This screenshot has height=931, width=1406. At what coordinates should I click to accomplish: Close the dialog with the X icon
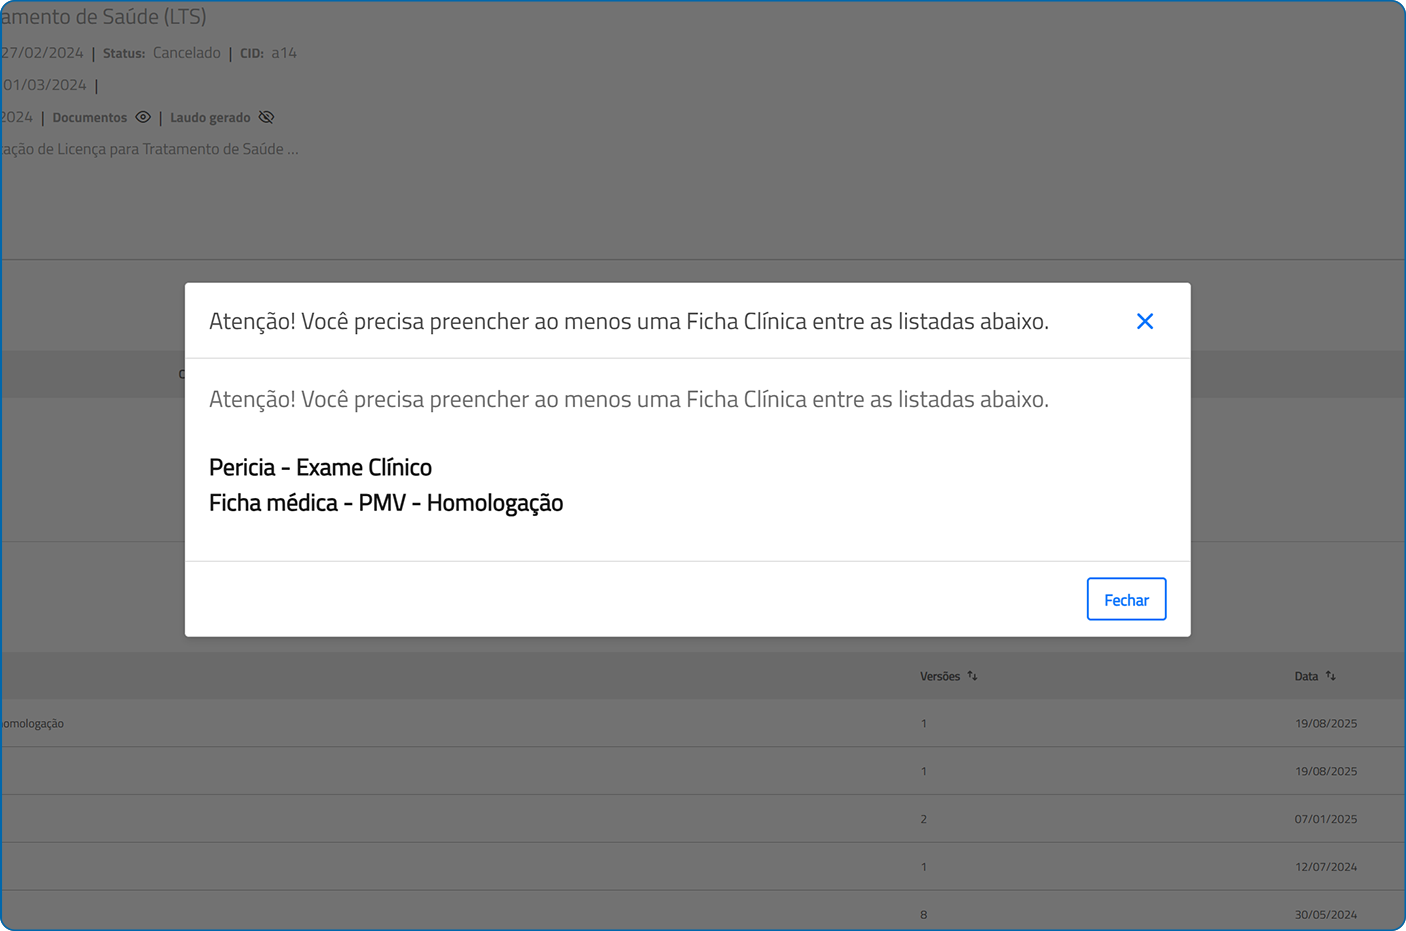1145,321
